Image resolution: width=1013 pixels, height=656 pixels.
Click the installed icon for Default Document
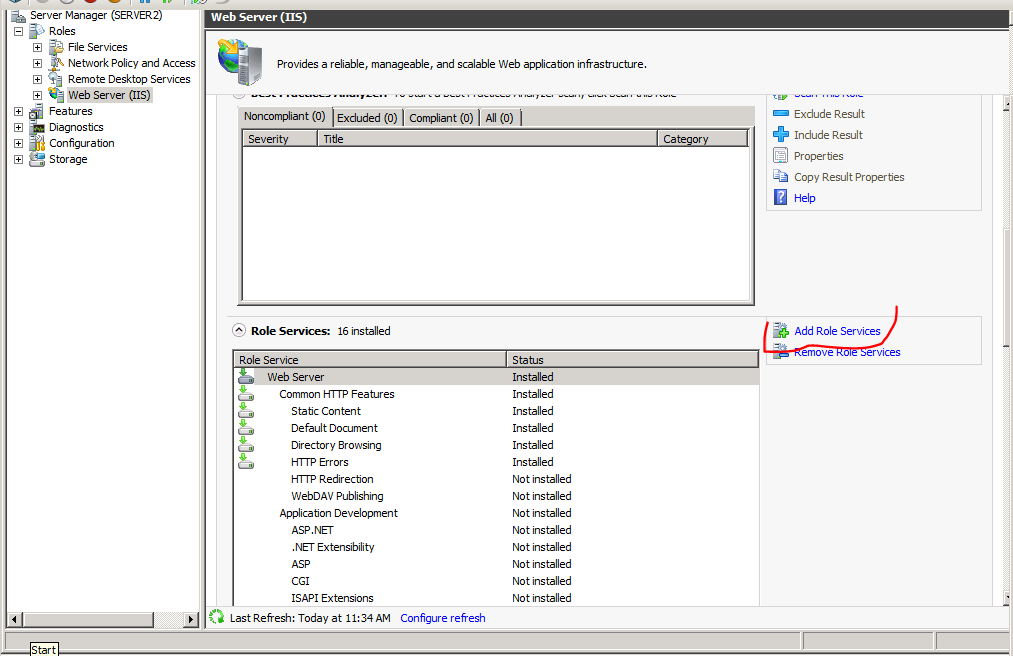coord(245,427)
